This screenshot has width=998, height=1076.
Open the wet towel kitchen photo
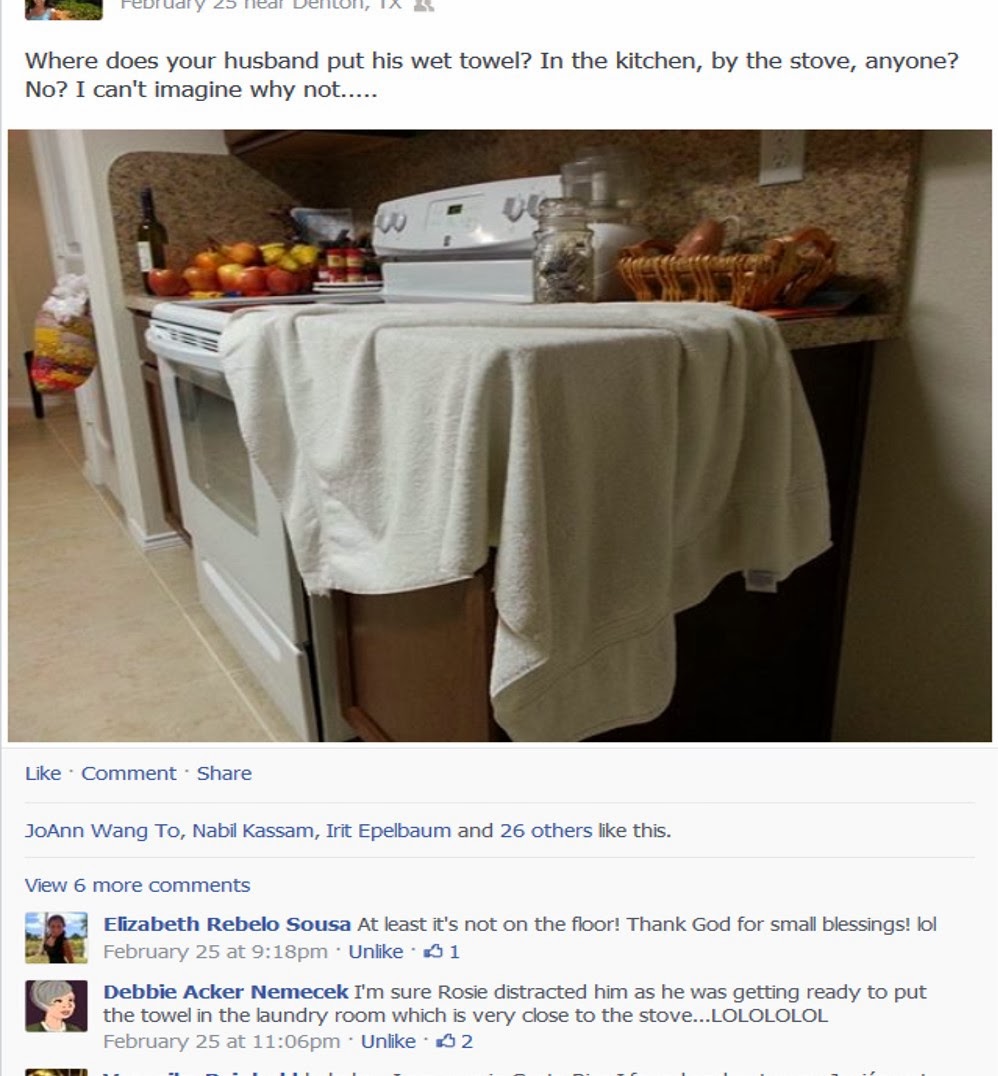tap(500, 436)
